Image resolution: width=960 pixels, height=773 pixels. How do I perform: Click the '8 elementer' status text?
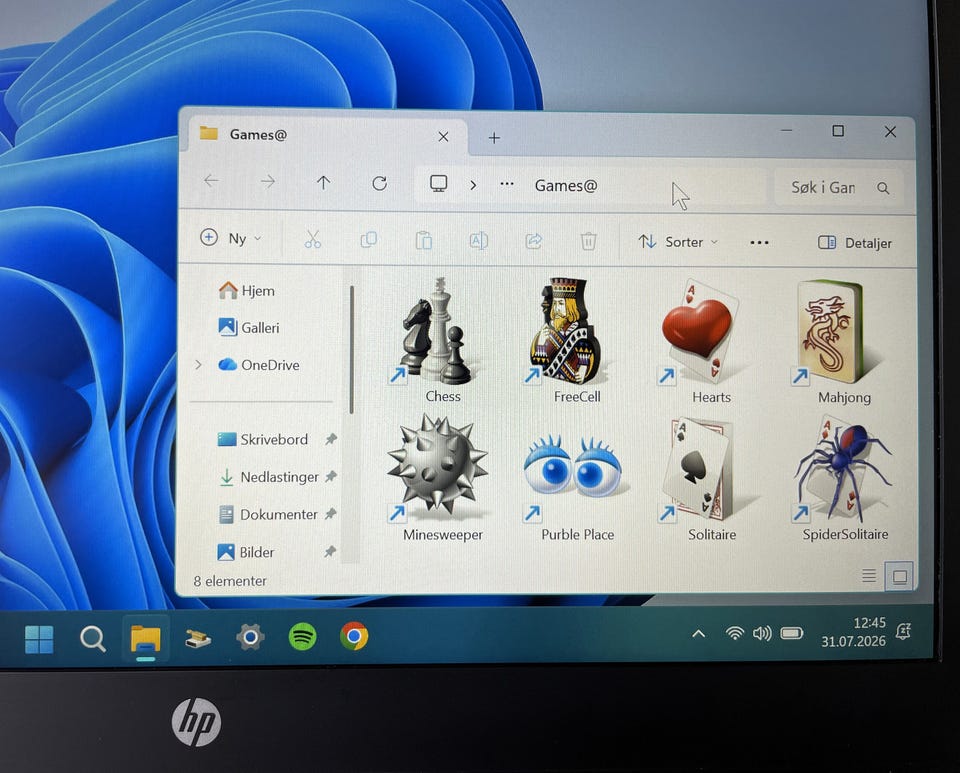point(230,581)
